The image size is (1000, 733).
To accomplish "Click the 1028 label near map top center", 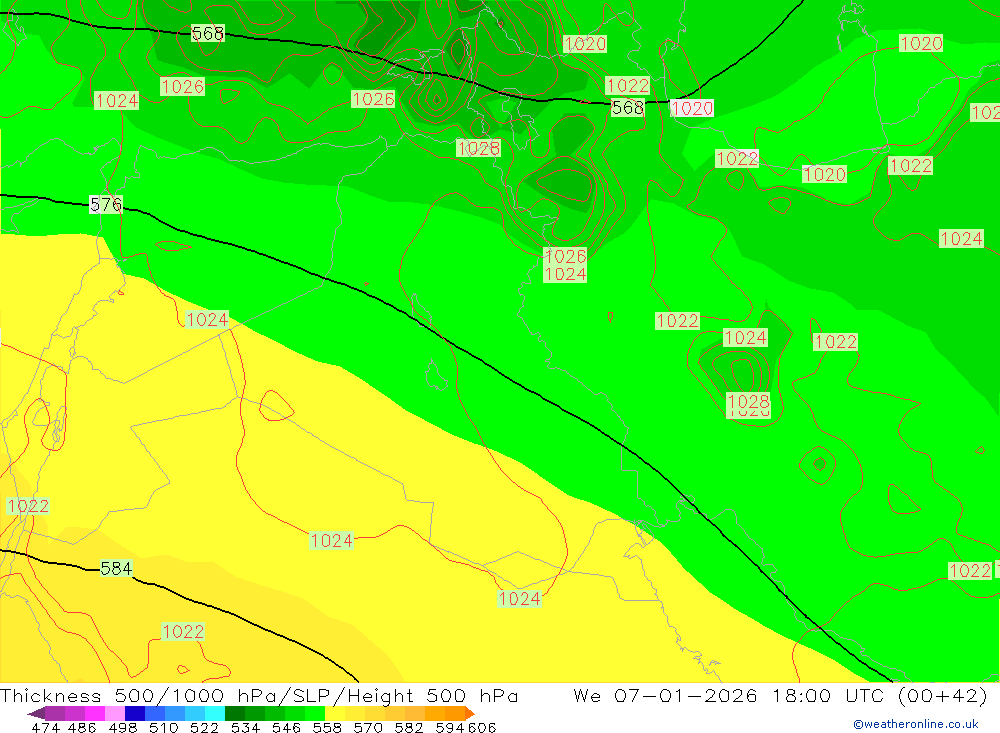I will (478, 148).
